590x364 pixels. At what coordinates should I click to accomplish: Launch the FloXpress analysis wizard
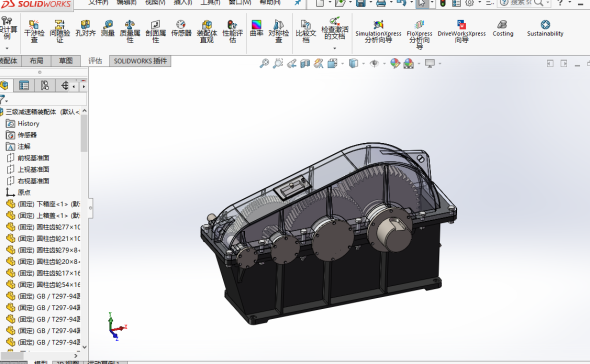pyautogui.click(x=419, y=34)
